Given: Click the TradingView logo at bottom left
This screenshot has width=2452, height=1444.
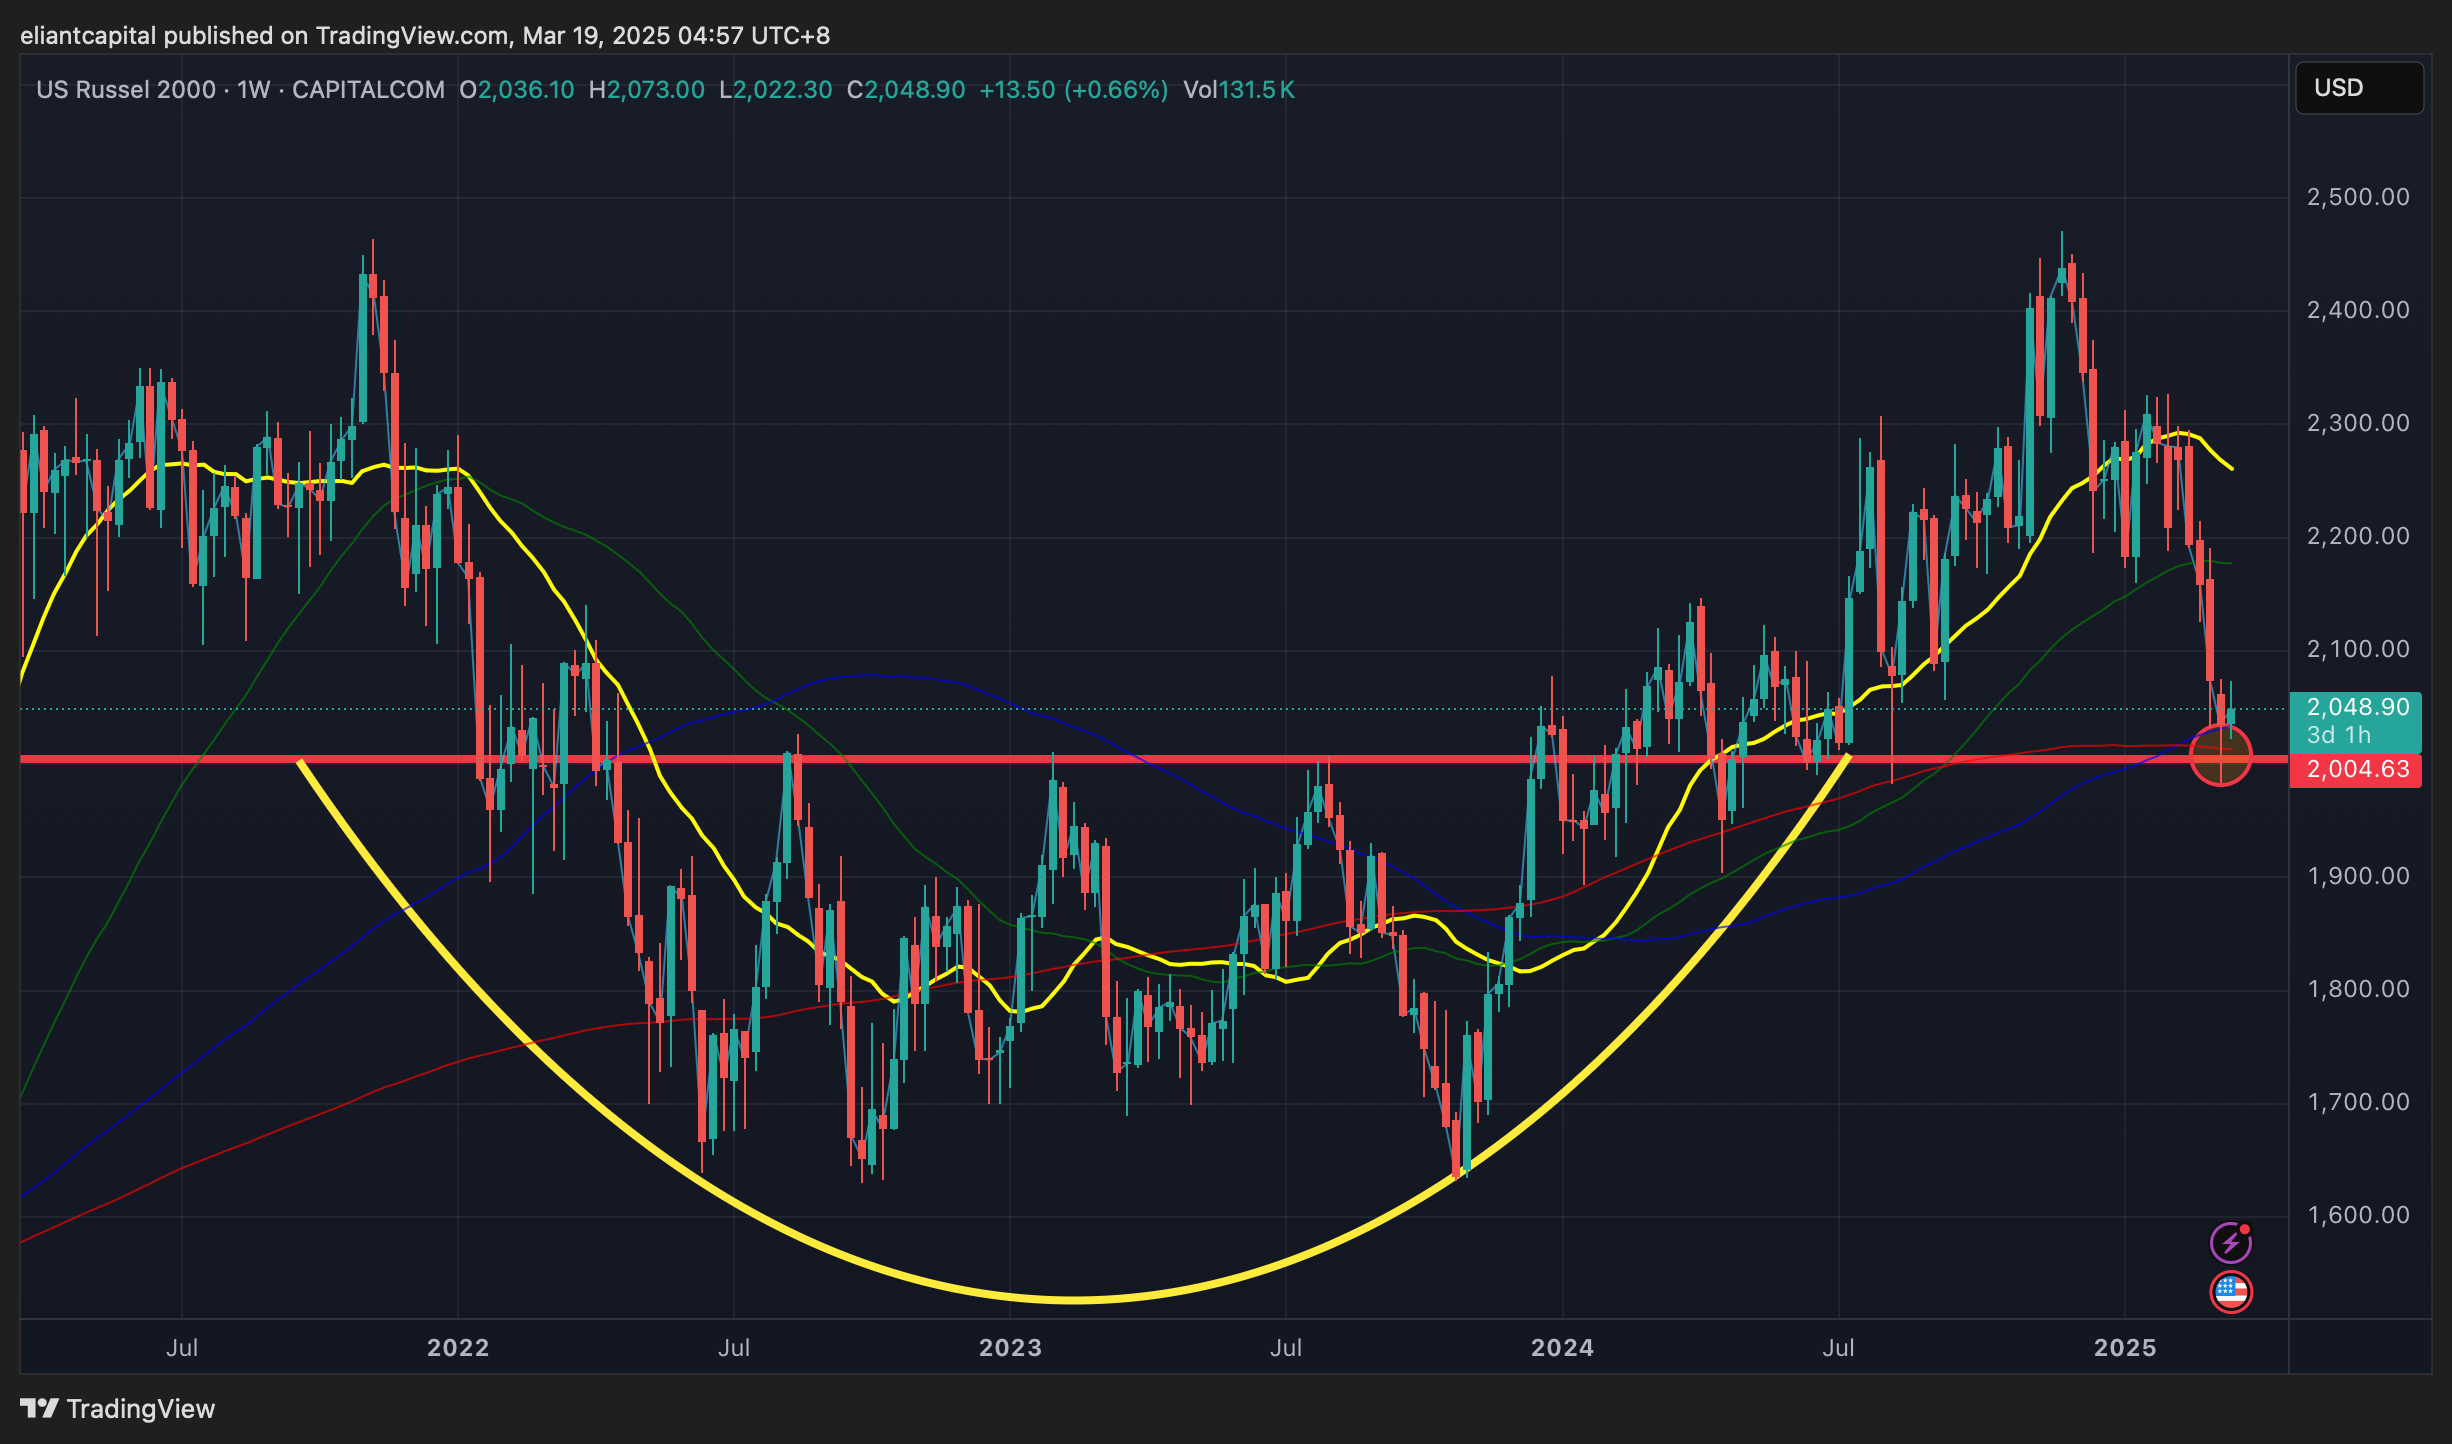Looking at the screenshot, I should pyautogui.click(x=118, y=1409).
